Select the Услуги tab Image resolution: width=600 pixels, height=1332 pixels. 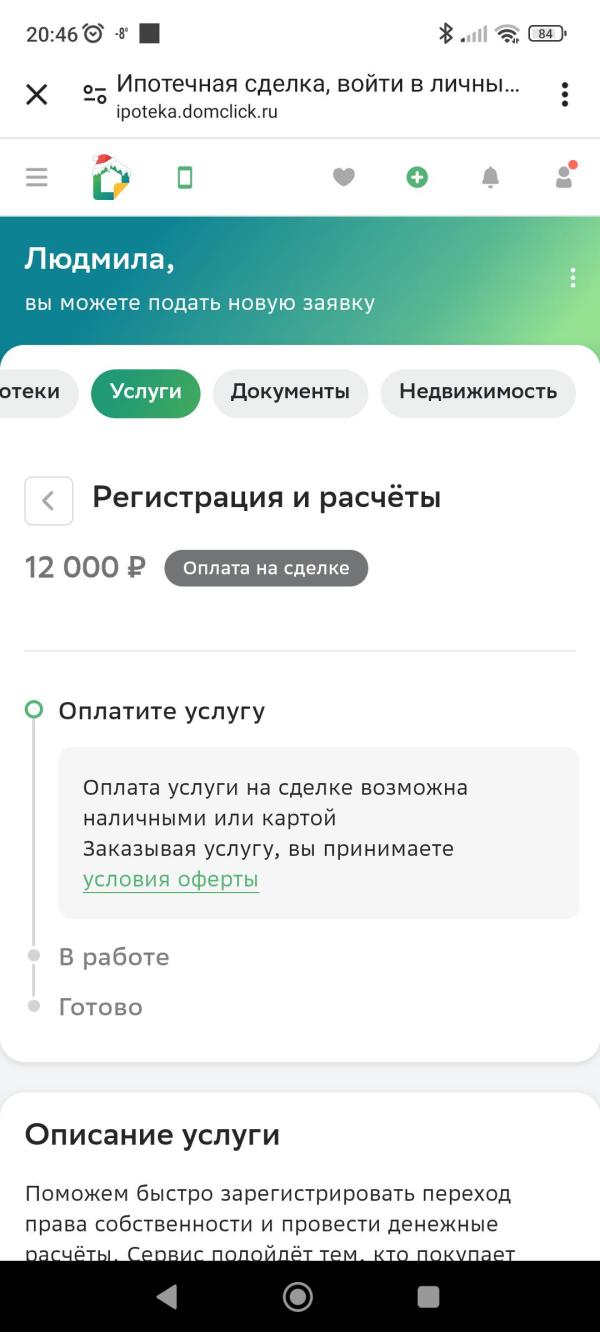pyautogui.click(x=146, y=393)
